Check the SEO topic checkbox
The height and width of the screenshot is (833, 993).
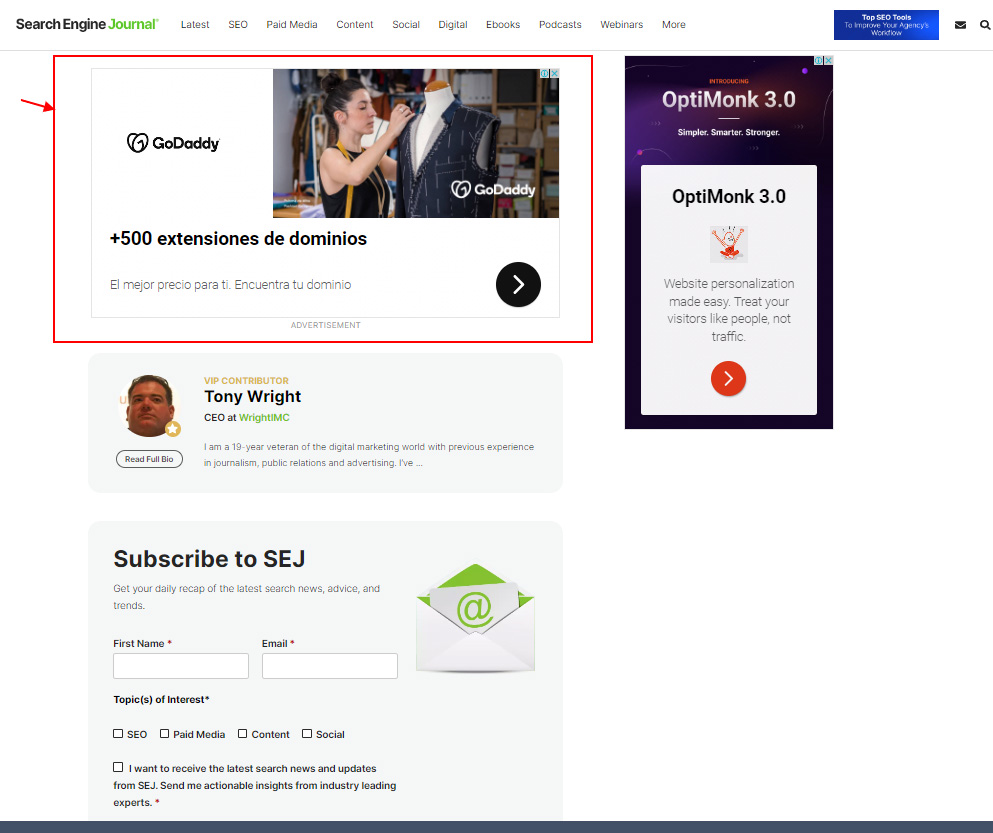118,734
